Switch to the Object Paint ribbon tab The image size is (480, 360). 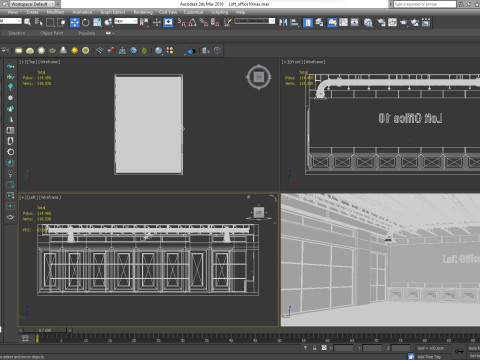click(x=52, y=33)
